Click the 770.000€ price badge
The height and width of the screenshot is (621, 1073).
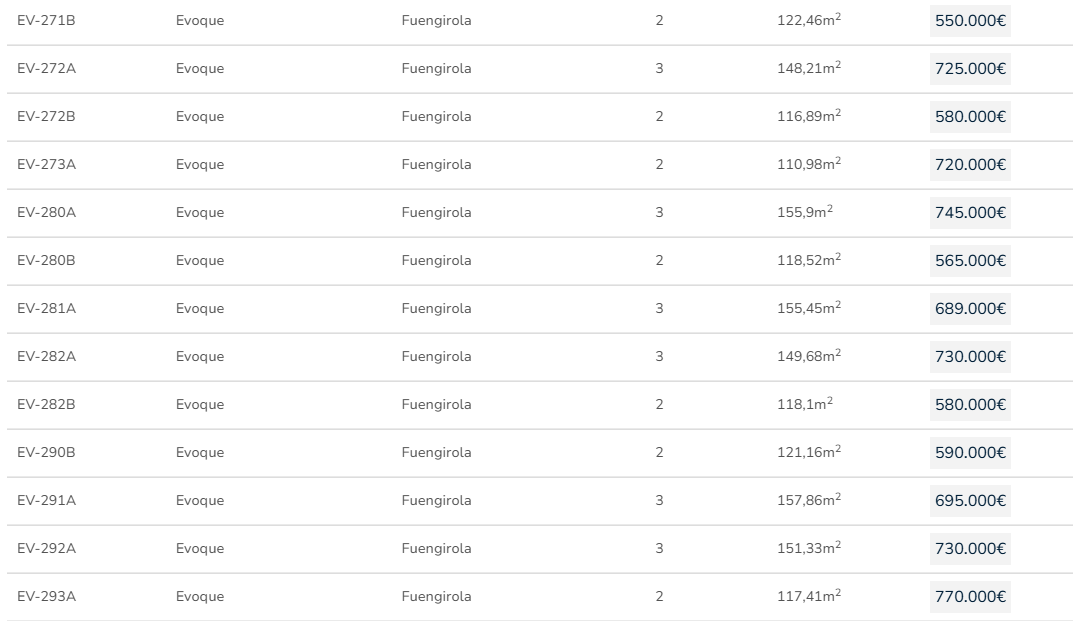pyautogui.click(x=970, y=597)
